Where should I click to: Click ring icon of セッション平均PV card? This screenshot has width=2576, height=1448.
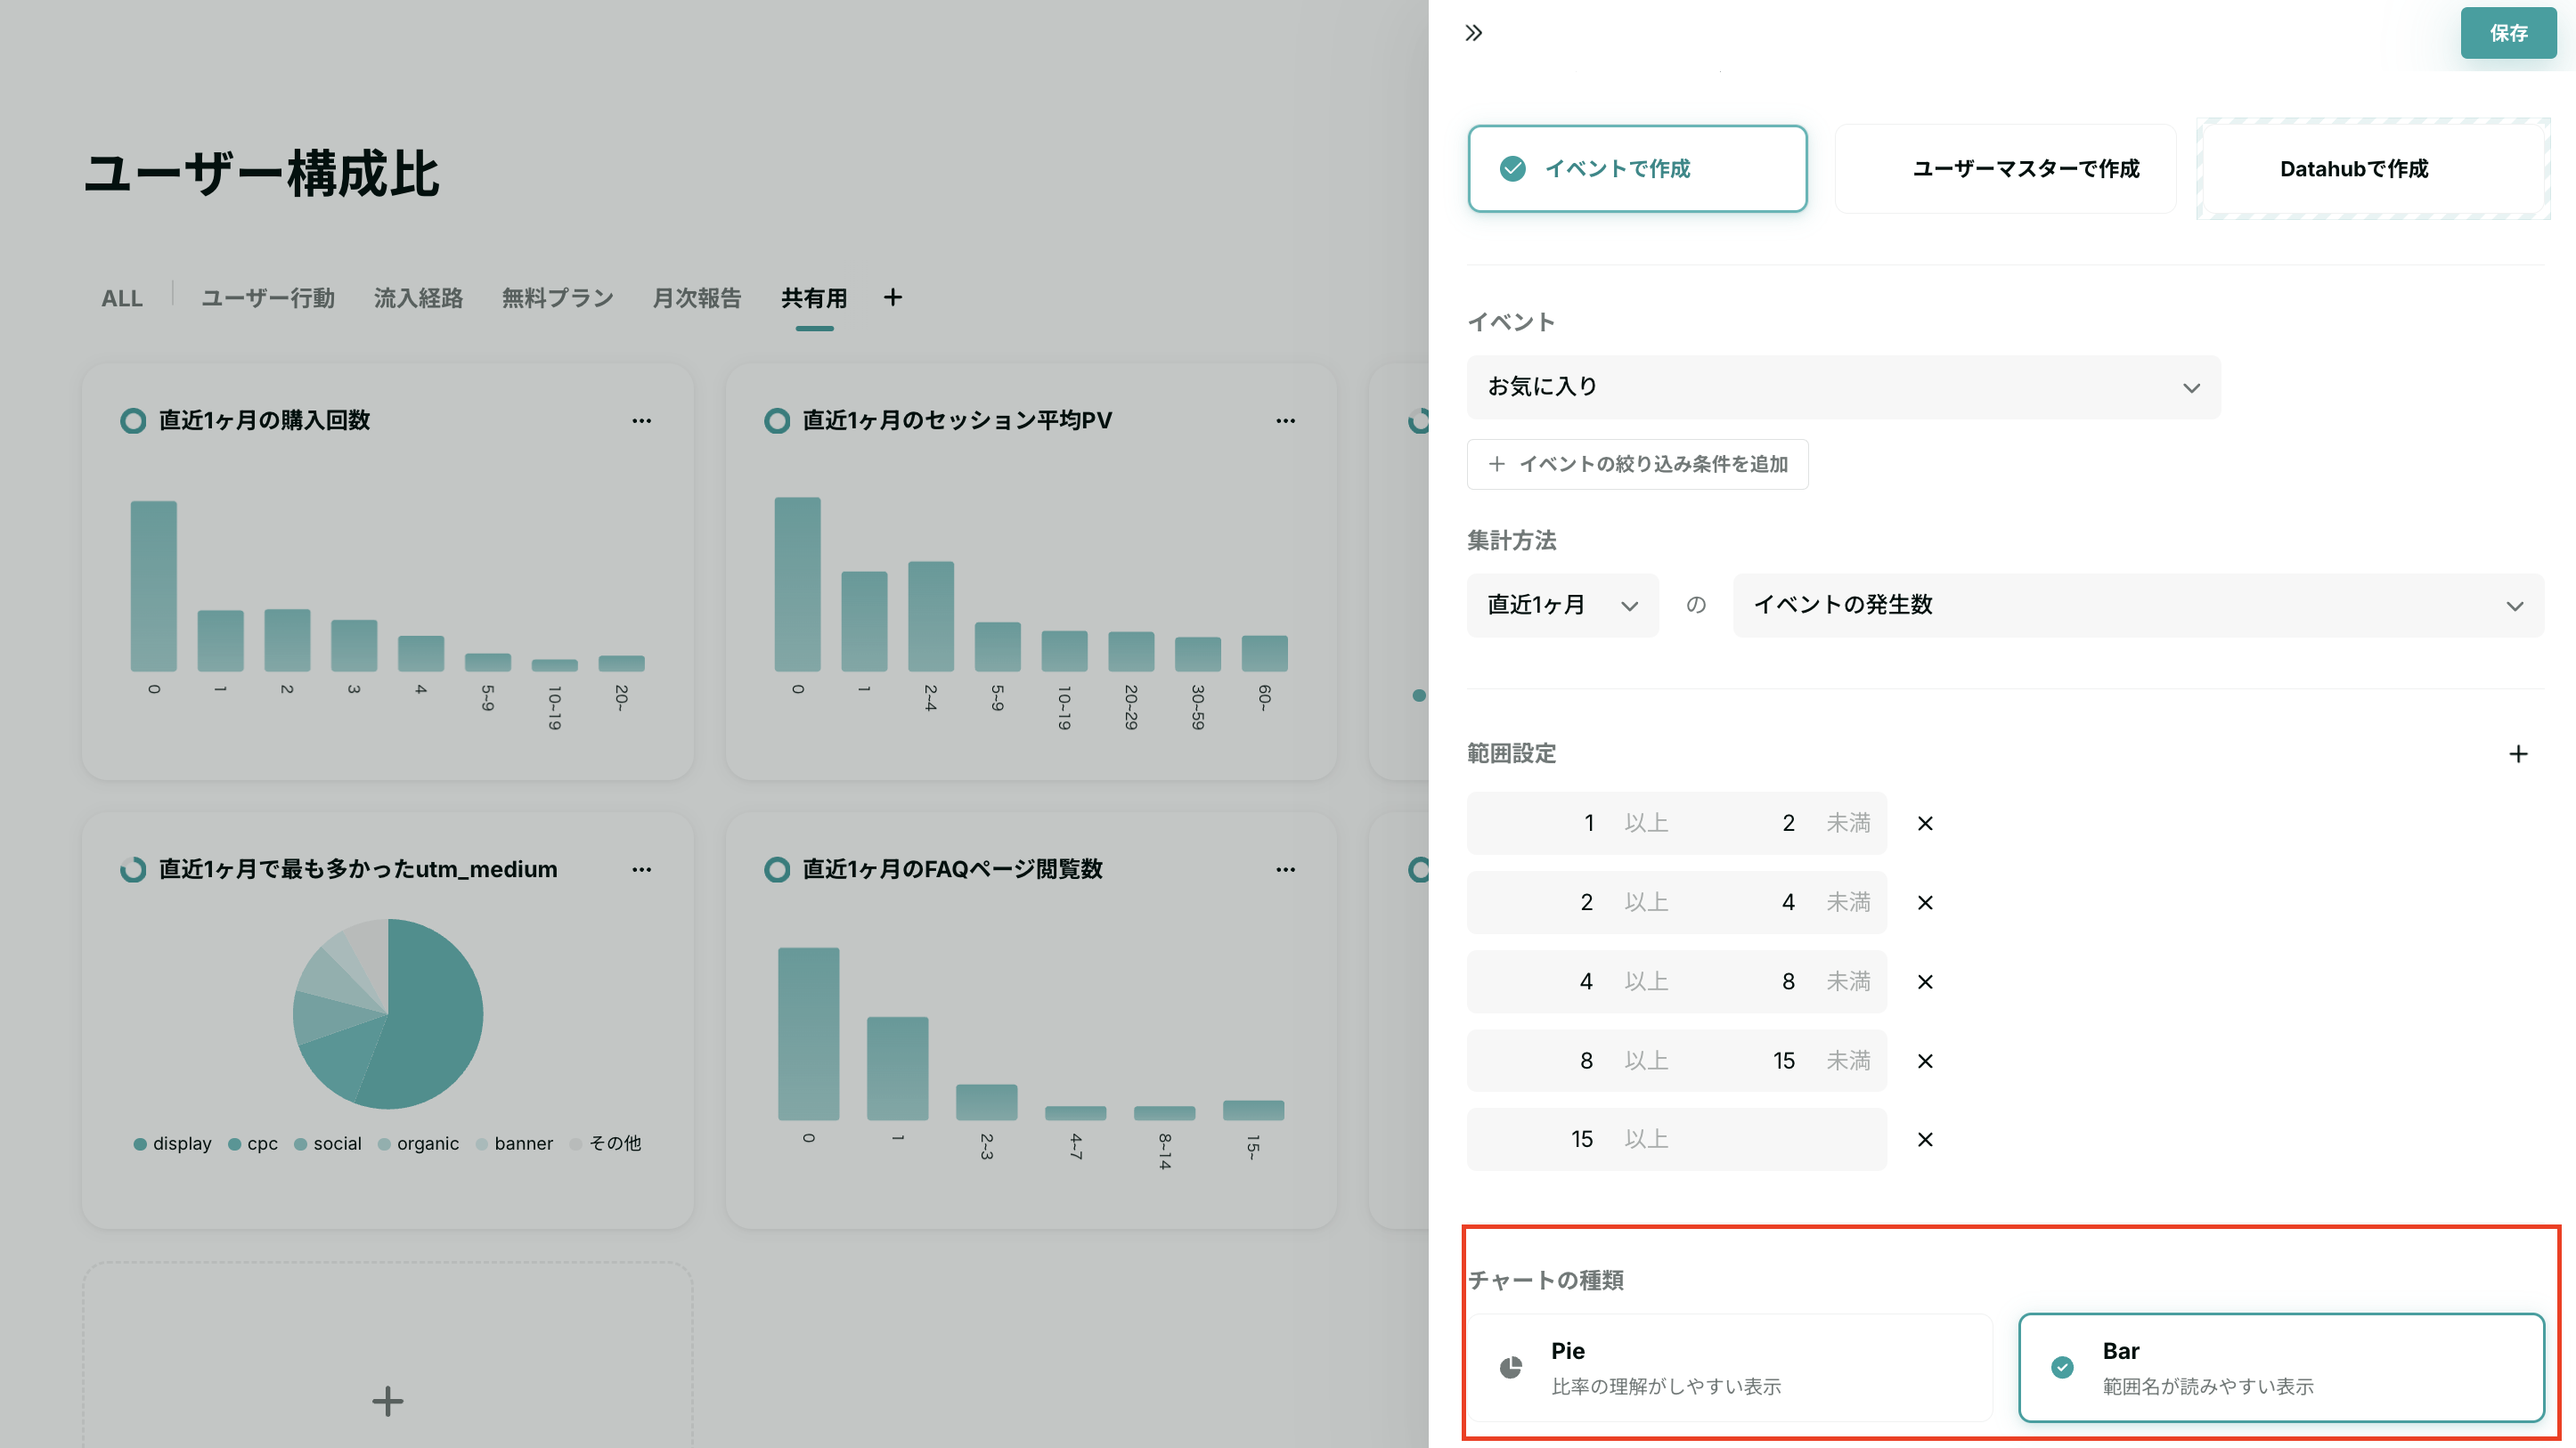pos(777,421)
